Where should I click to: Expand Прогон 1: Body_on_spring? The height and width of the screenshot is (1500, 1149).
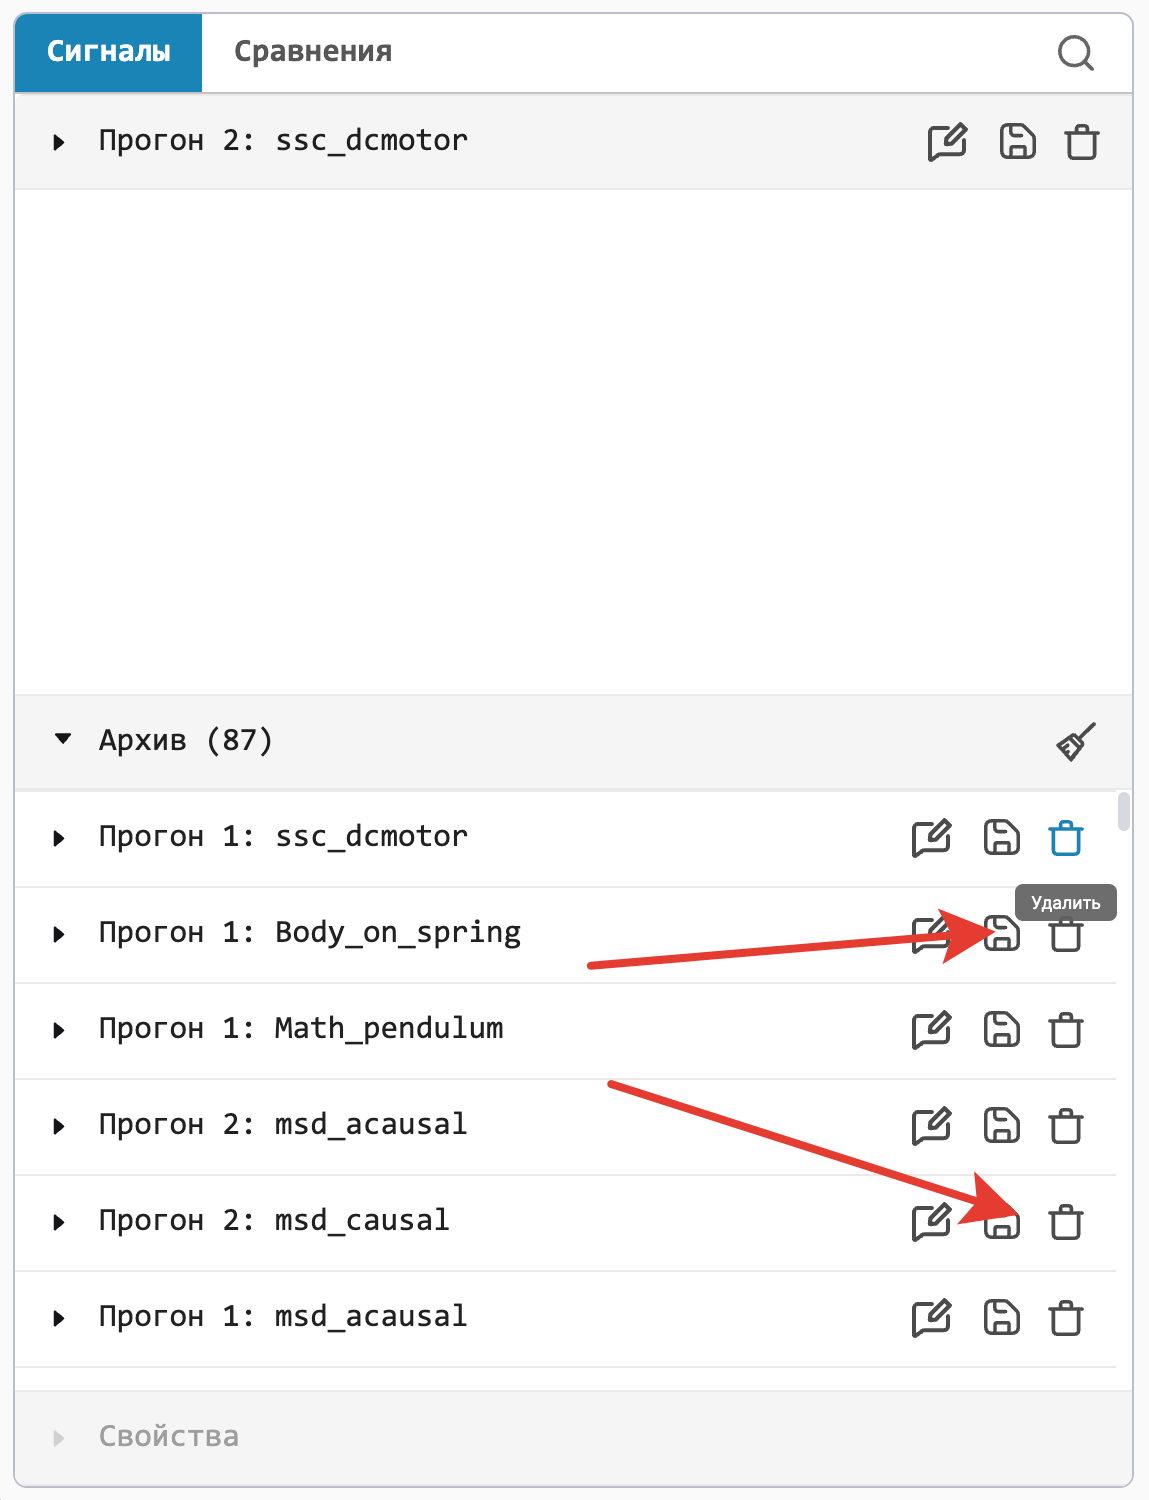(59, 934)
